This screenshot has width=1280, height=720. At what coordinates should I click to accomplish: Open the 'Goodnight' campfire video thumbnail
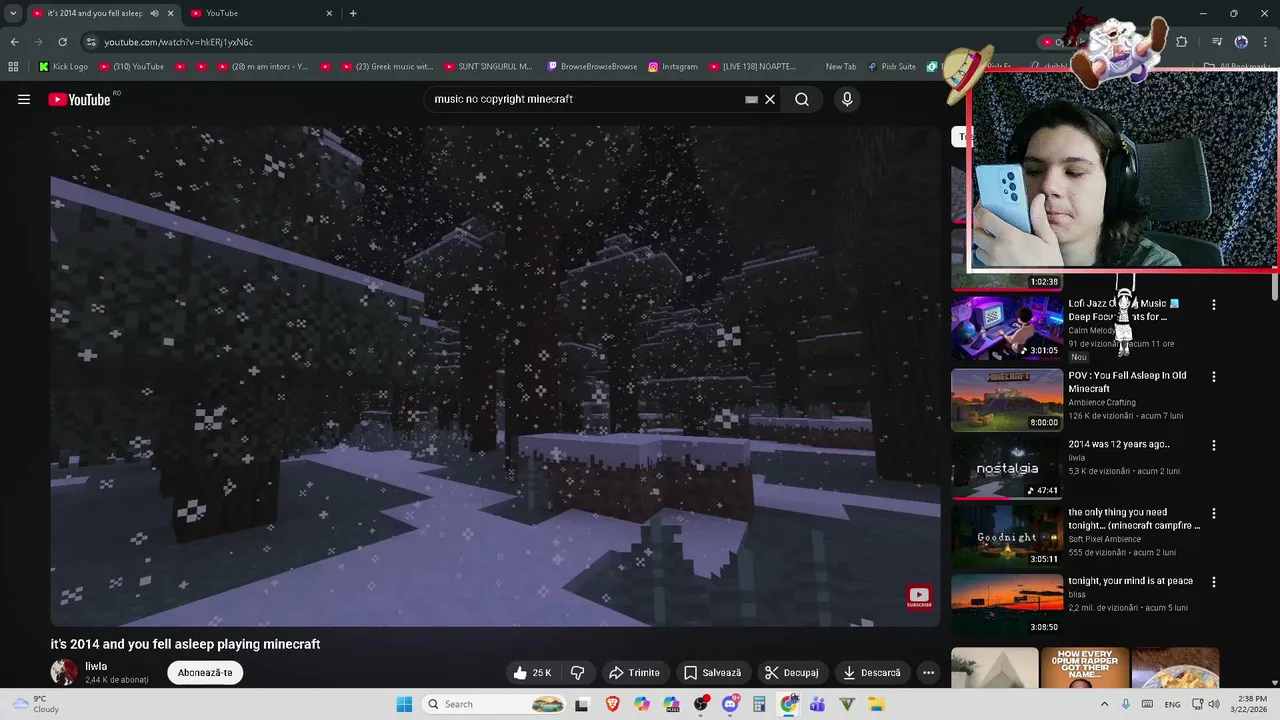tap(1007, 537)
